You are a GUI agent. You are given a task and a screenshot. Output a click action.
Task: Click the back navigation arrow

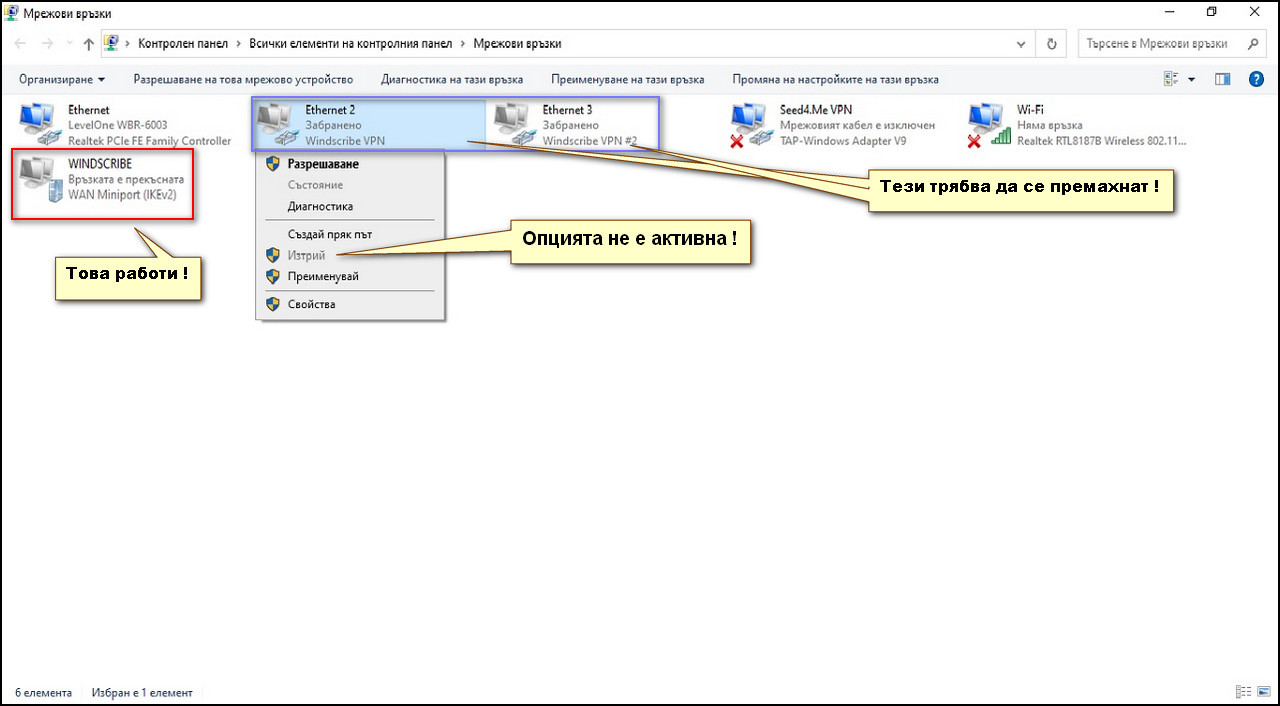pyautogui.click(x=20, y=44)
